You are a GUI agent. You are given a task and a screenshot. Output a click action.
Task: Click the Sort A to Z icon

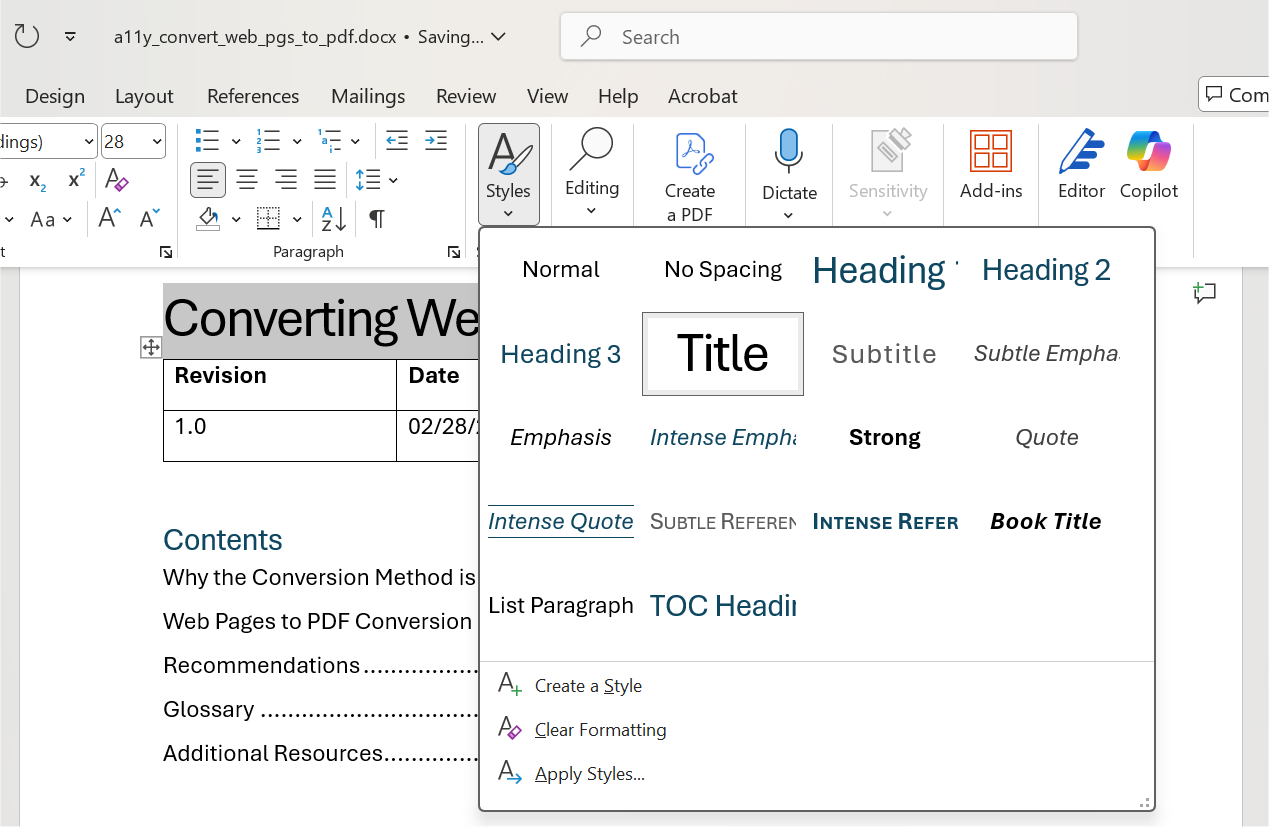click(x=333, y=219)
